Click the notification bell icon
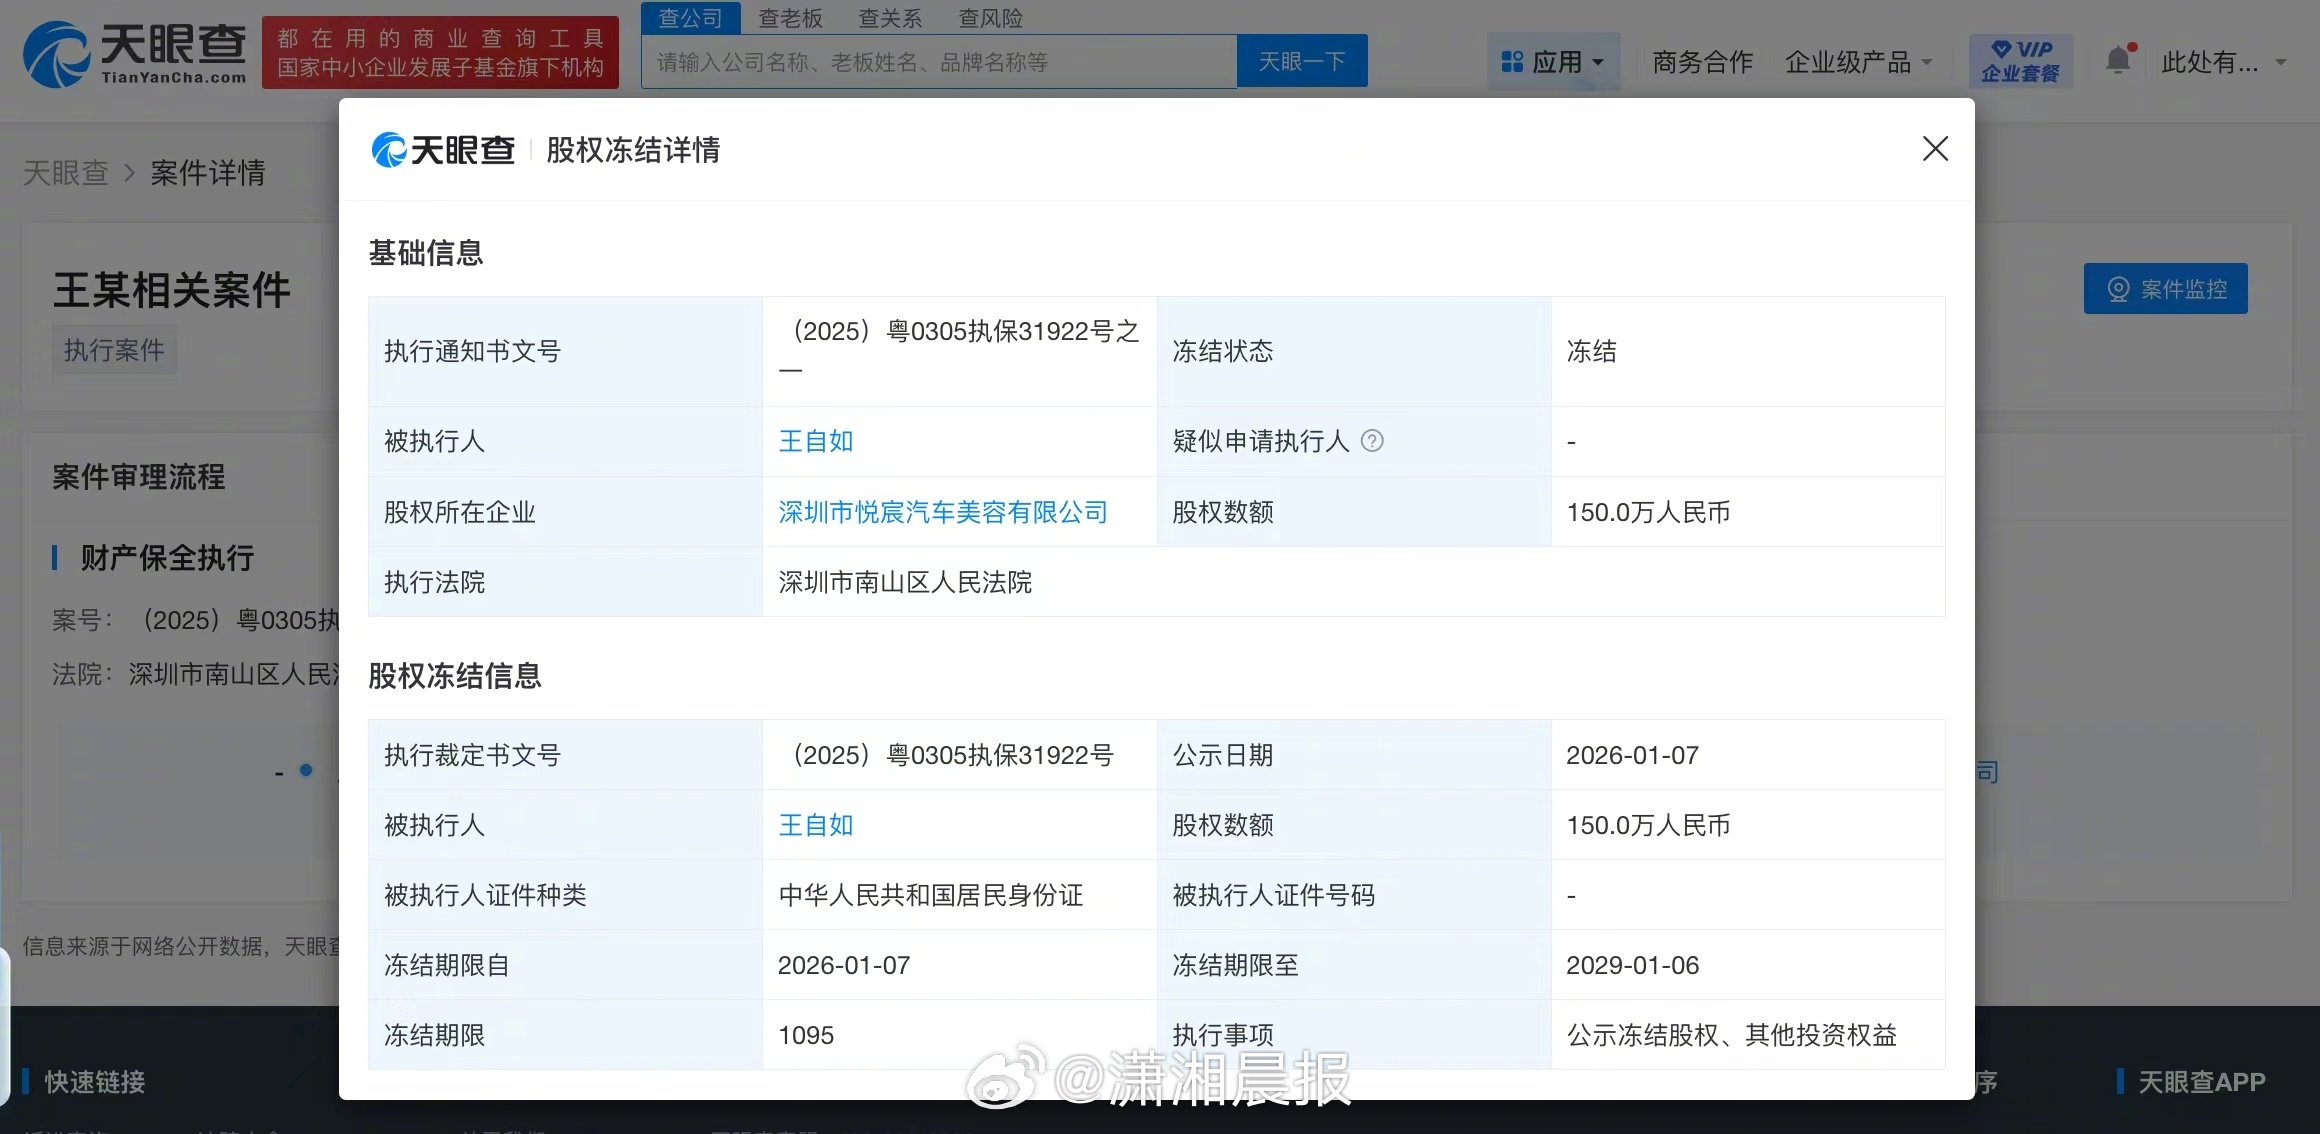The image size is (2320, 1134). (x=2118, y=61)
